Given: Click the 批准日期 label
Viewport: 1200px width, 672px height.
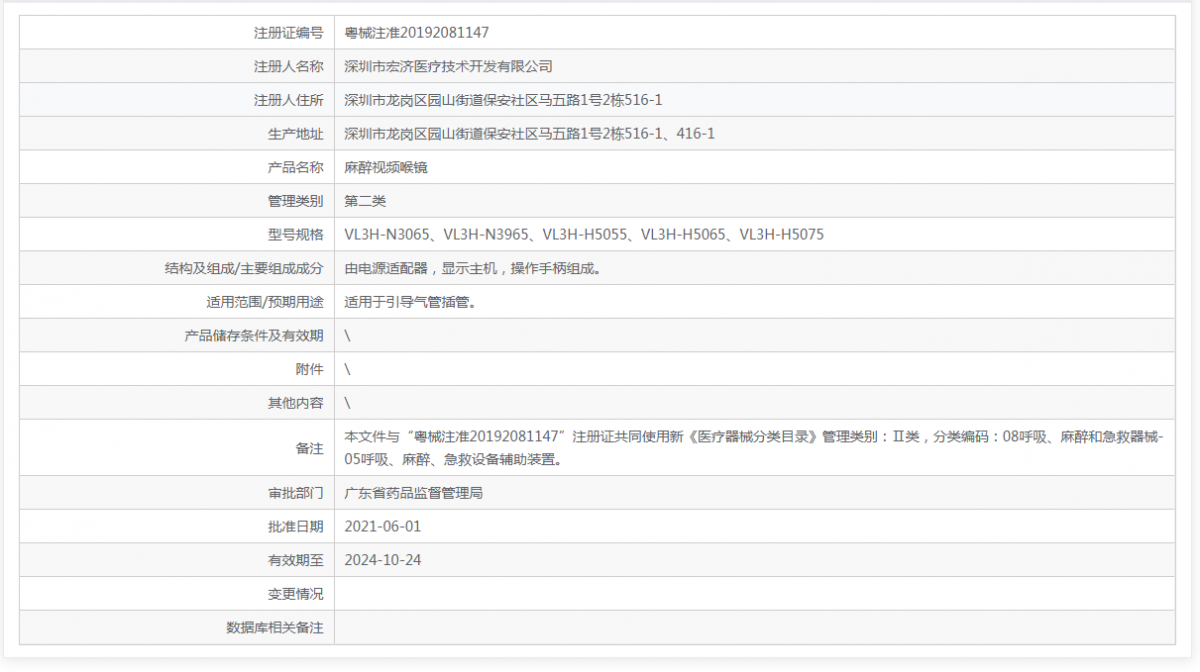Looking at the screenshot, I should click(x=296, y=526).
